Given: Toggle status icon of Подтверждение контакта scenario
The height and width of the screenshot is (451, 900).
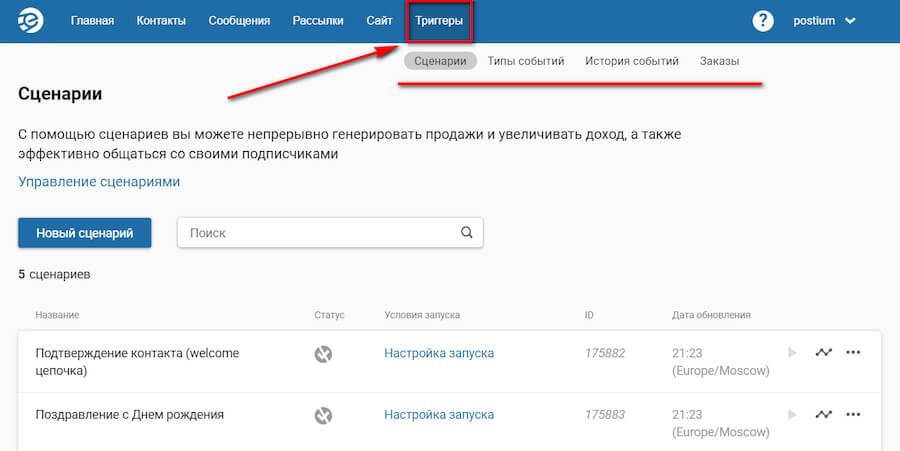Looking at the screenshot, I should (x=323, y=354).
